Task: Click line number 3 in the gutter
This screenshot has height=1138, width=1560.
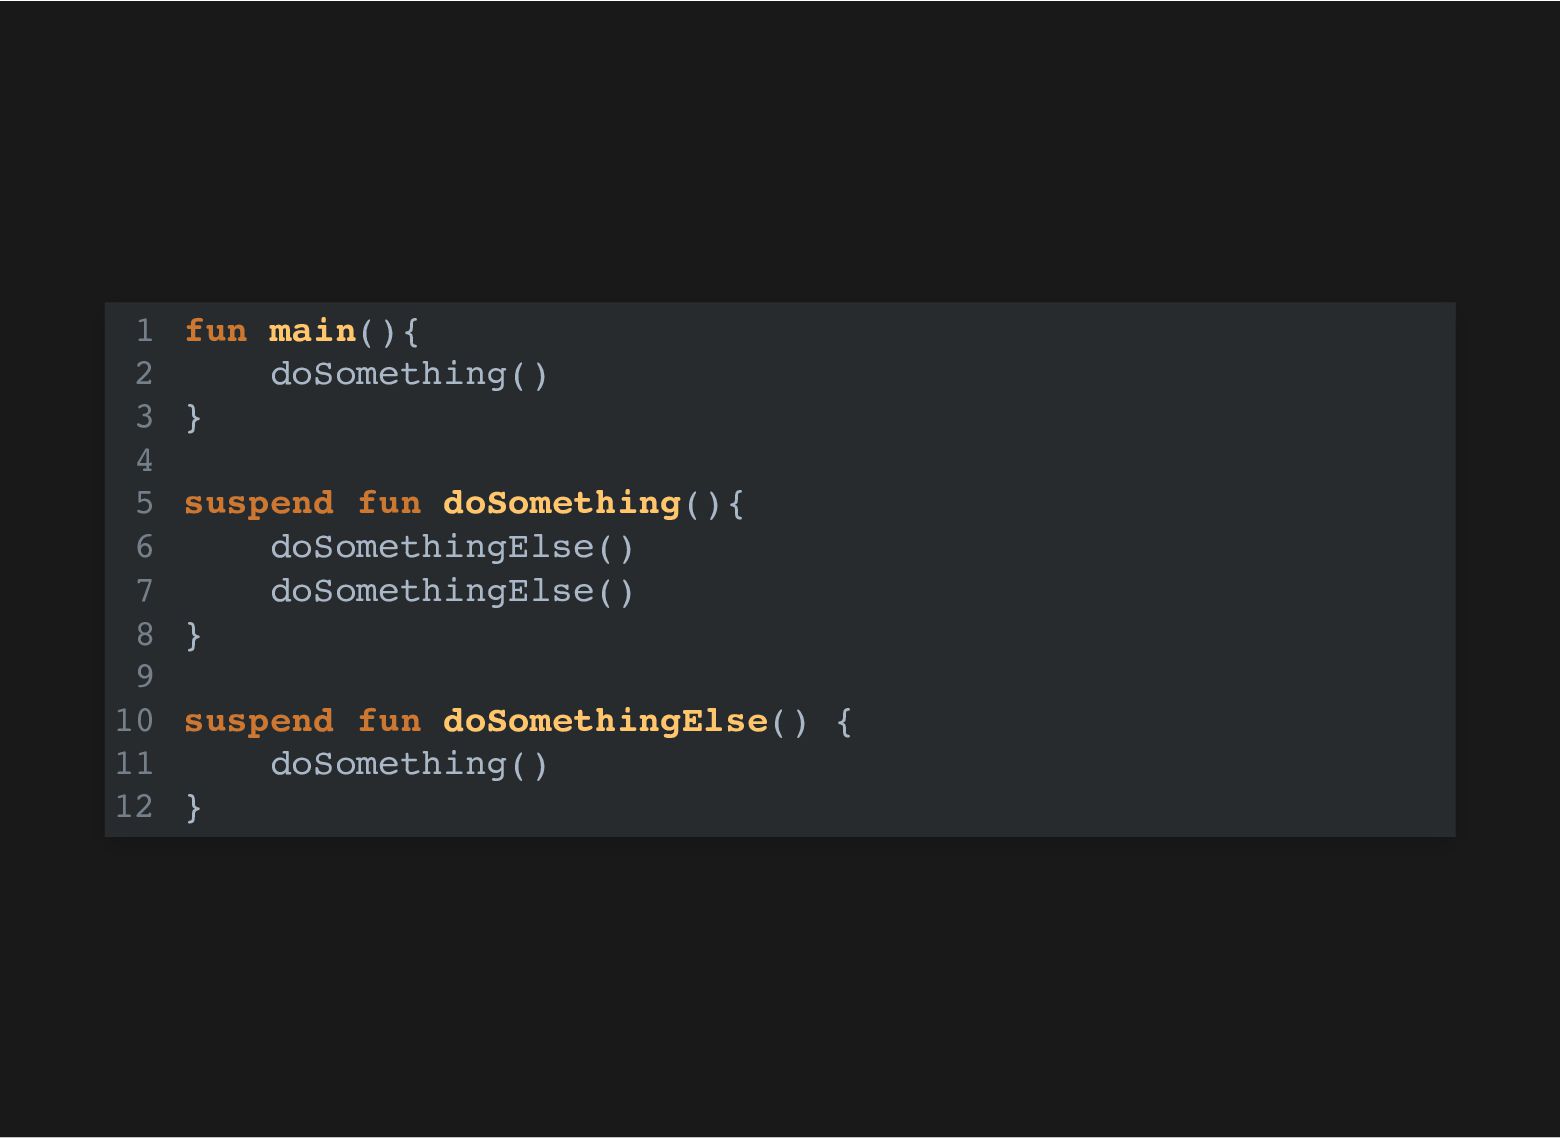Action: pos(145,417)
